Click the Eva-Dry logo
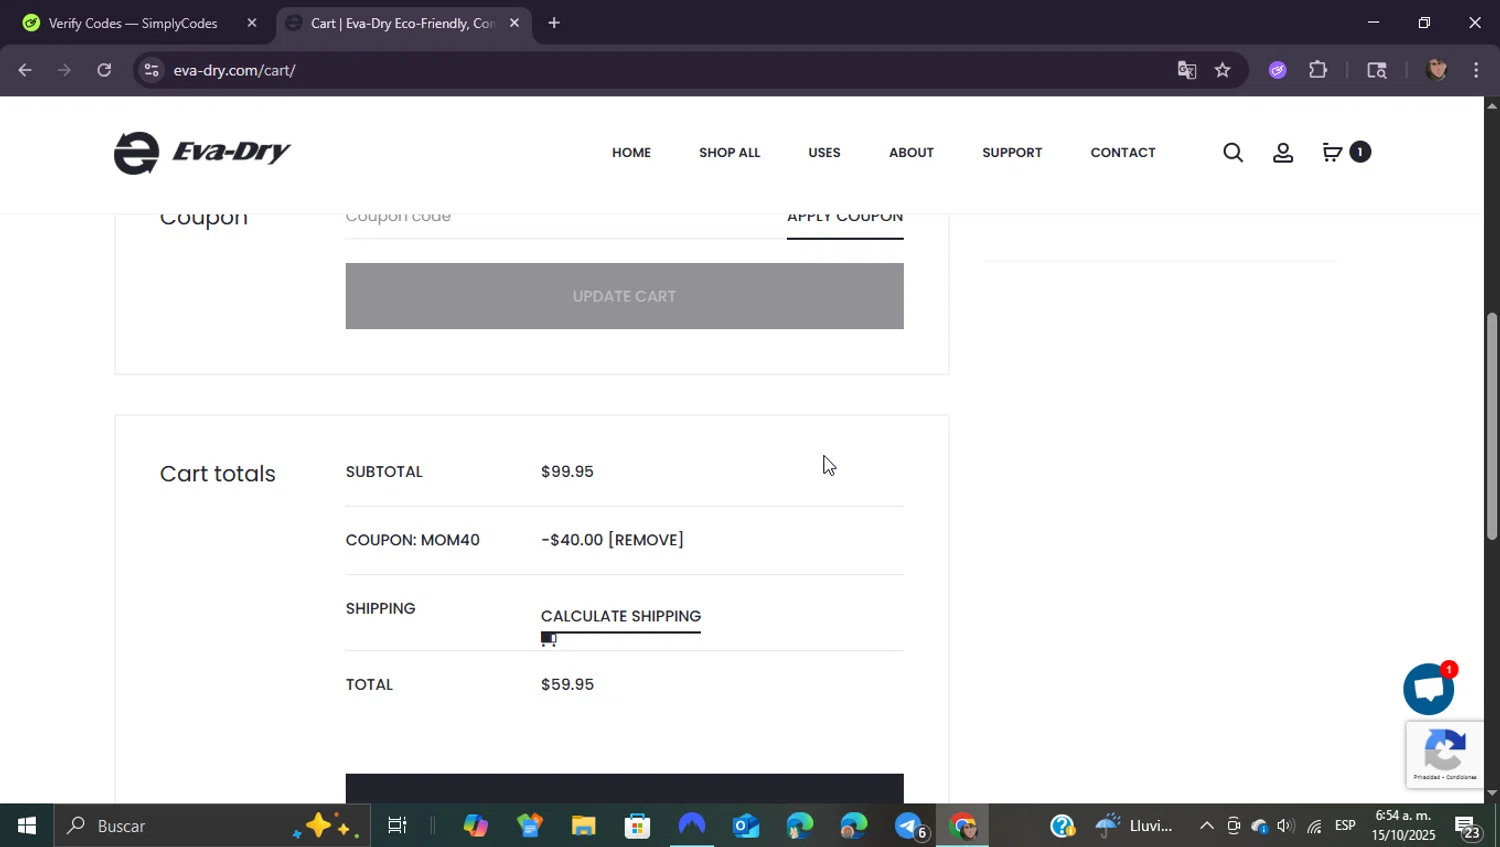 pos(202,152)
